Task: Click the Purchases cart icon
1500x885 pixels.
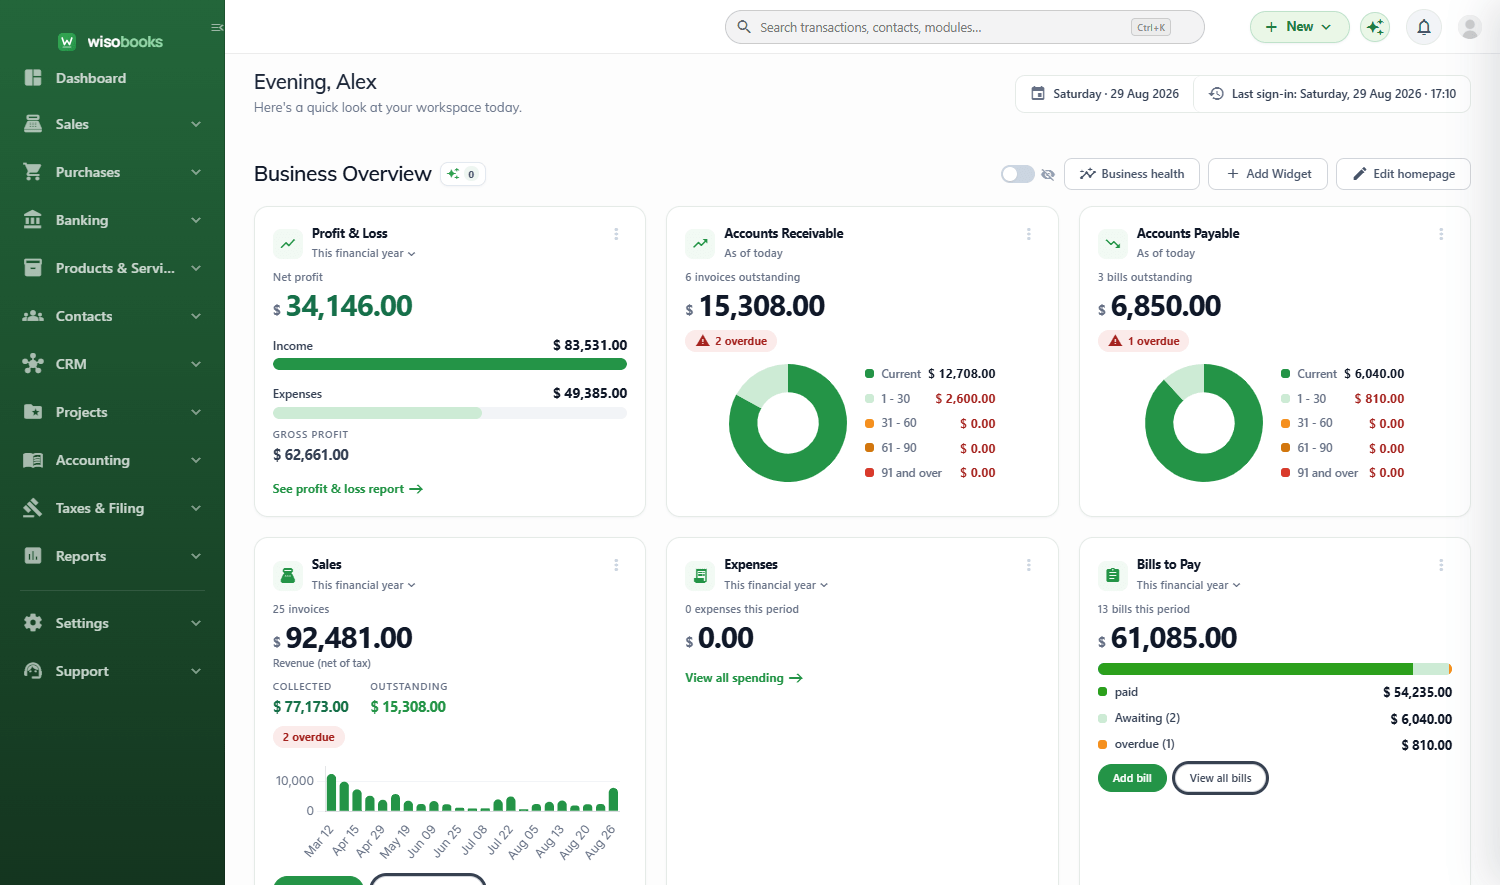Action: tap(33, 172)
